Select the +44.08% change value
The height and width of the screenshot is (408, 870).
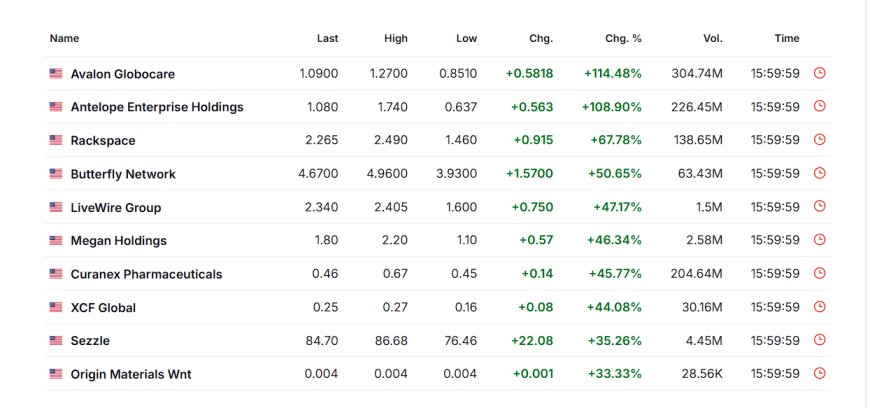click(615, 307)
